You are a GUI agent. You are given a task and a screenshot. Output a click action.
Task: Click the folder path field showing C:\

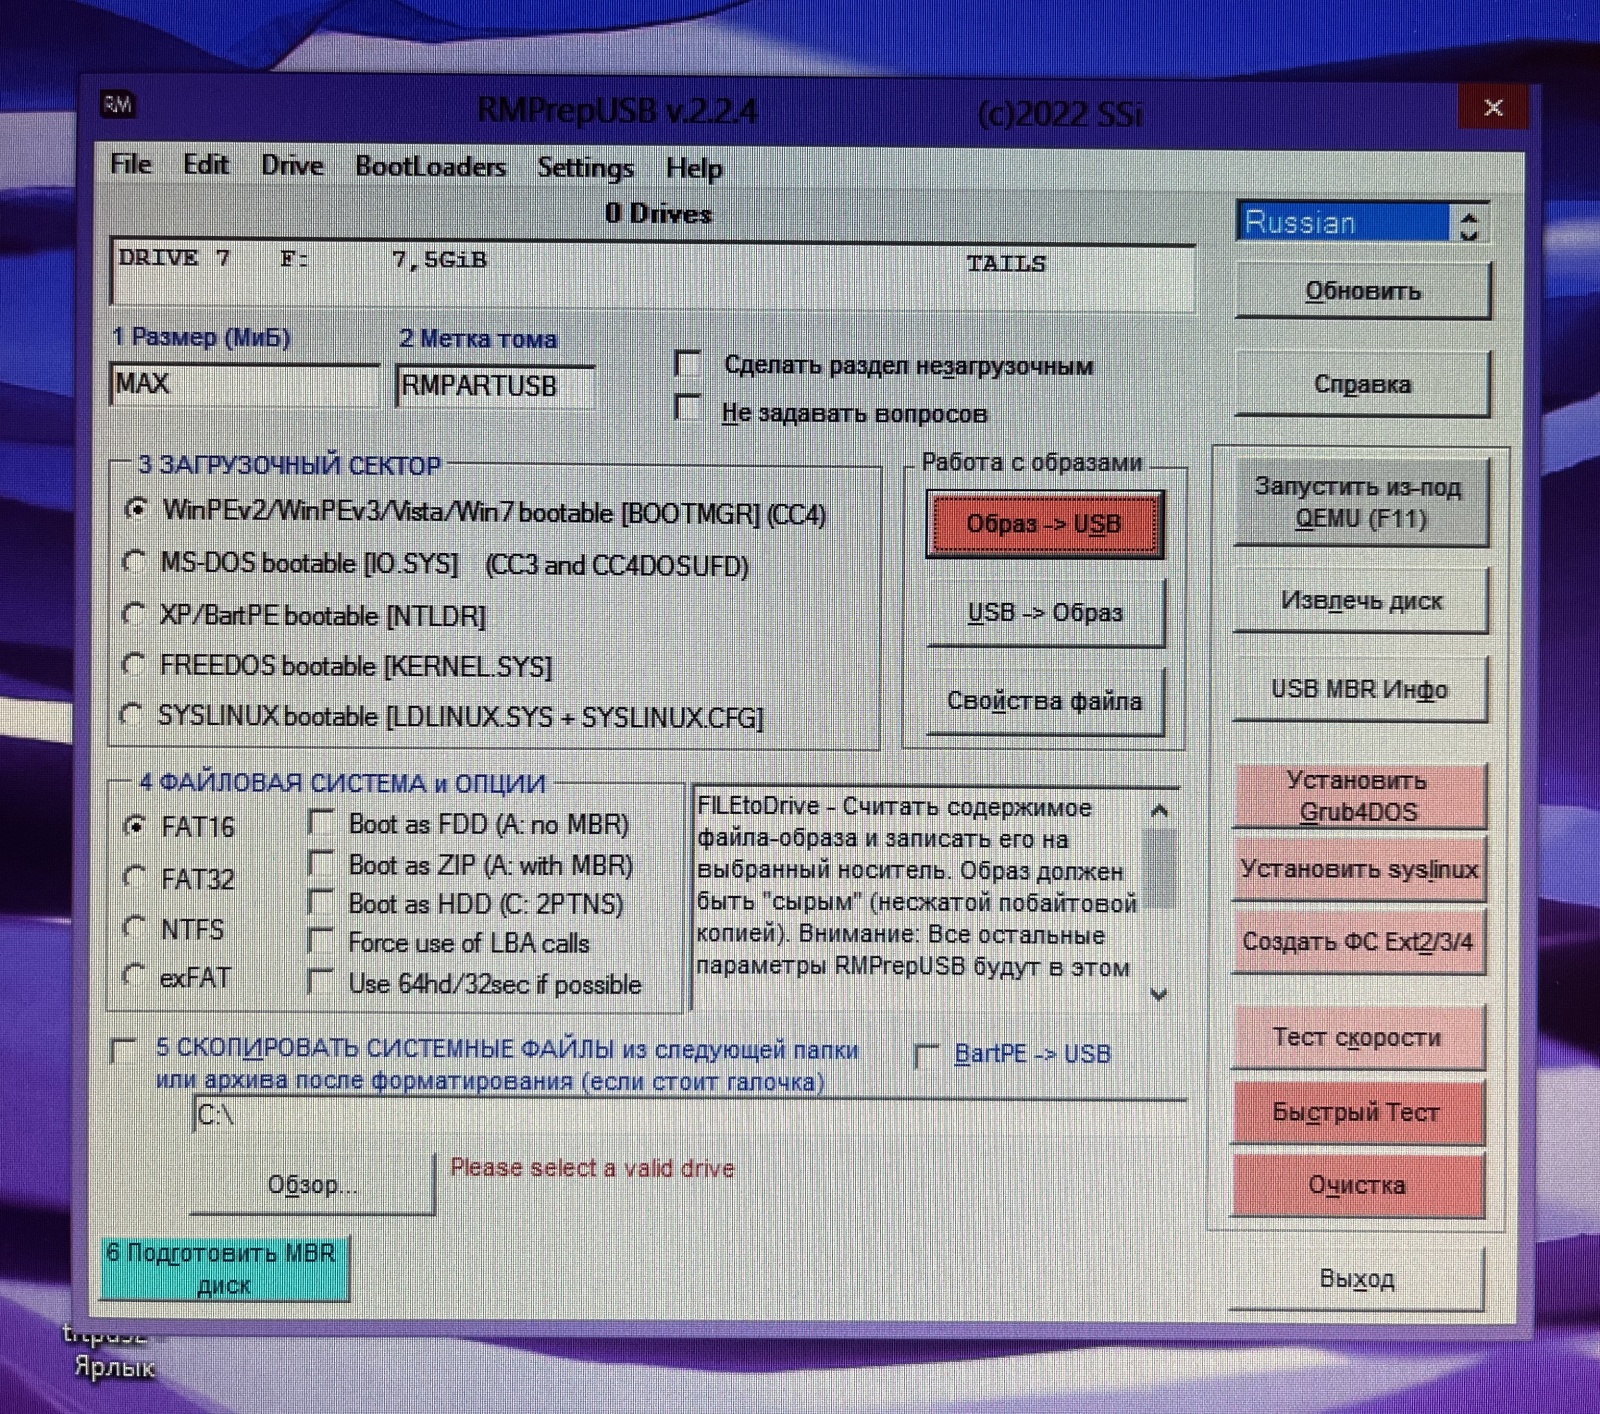point(689,1116)
